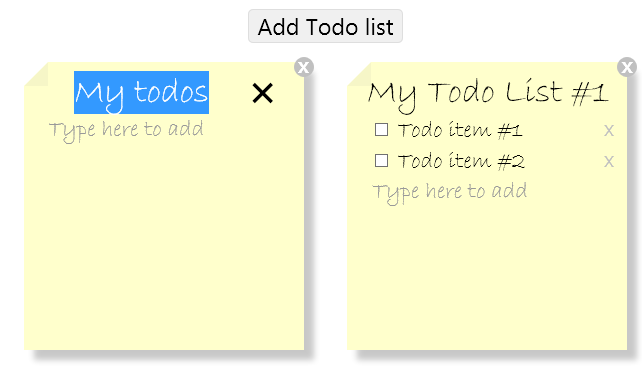Image resolution: width=642 pixels, height=368 pixels.
Task: Select the highlighted 'My todos' title field
Action: [141, 93]
